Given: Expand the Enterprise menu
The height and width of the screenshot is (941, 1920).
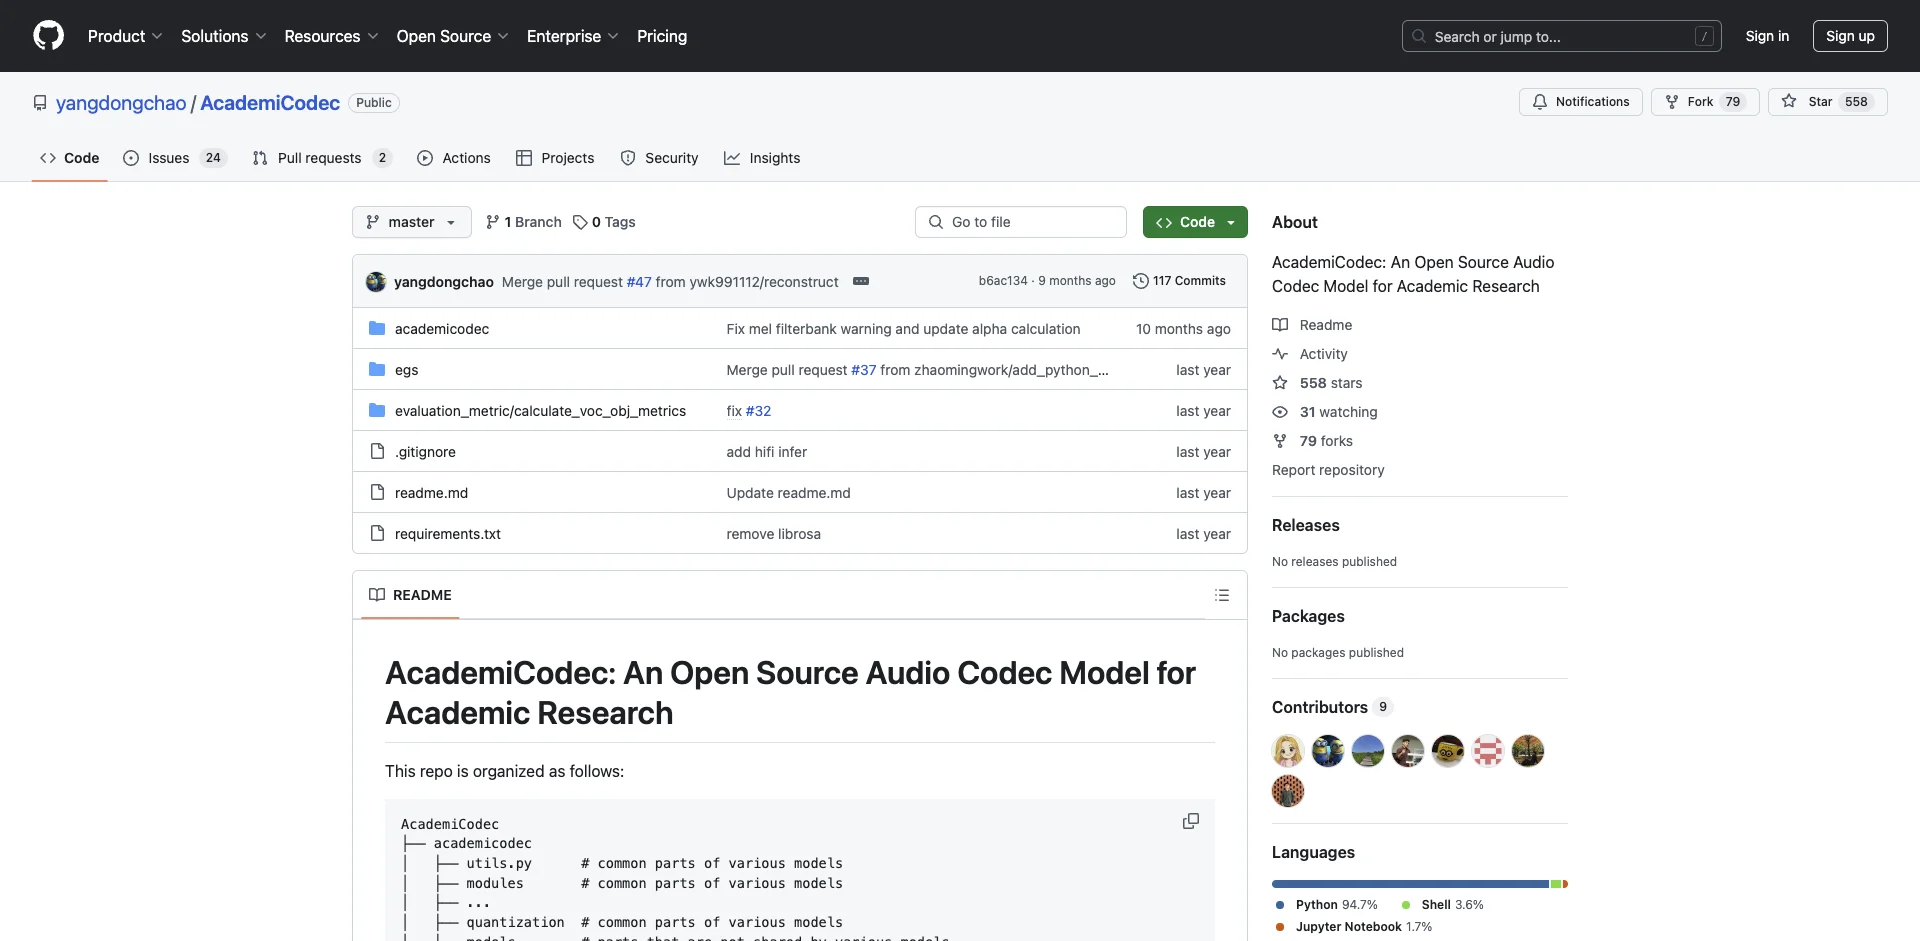Looking at the screenshot, I should [x=572, y=36].
